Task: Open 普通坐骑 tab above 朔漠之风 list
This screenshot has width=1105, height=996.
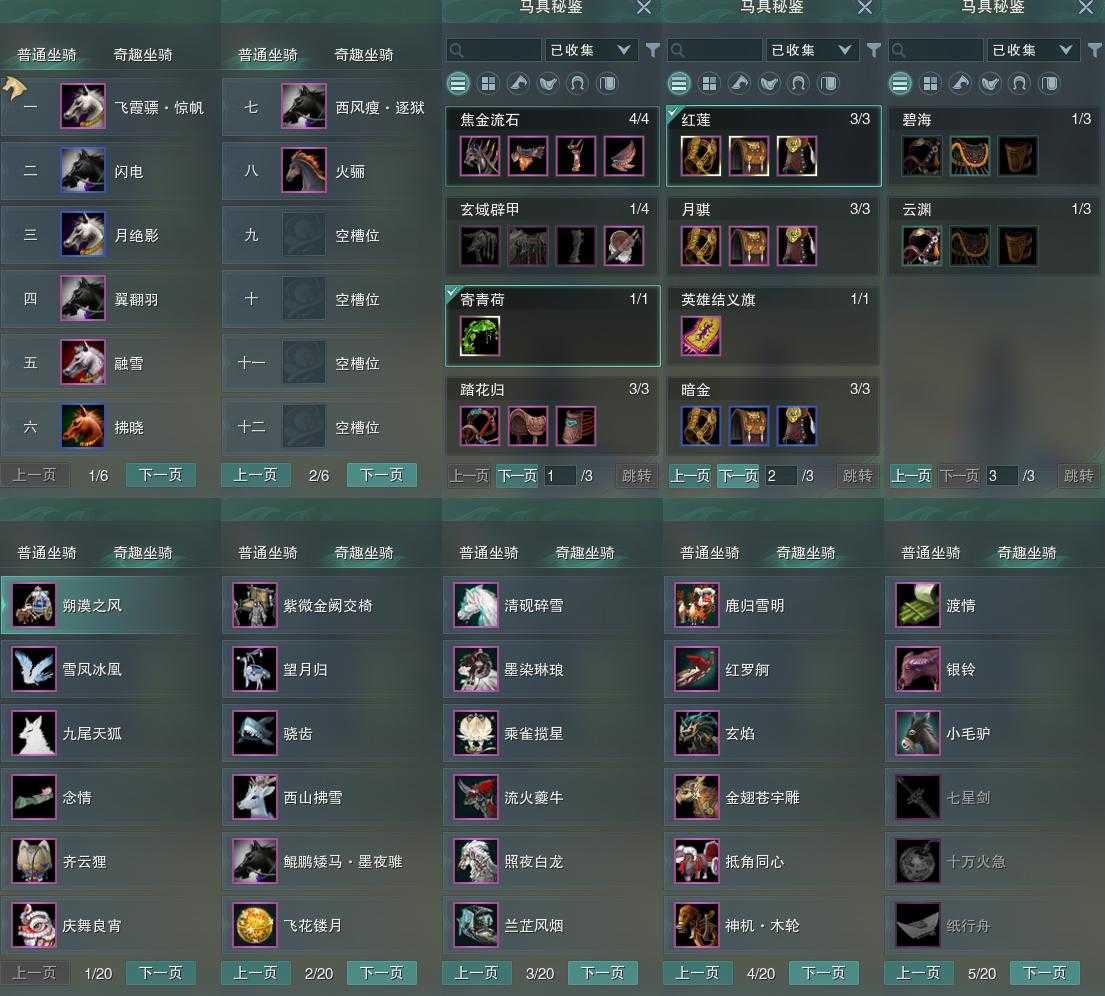Action: pos(47,553)
